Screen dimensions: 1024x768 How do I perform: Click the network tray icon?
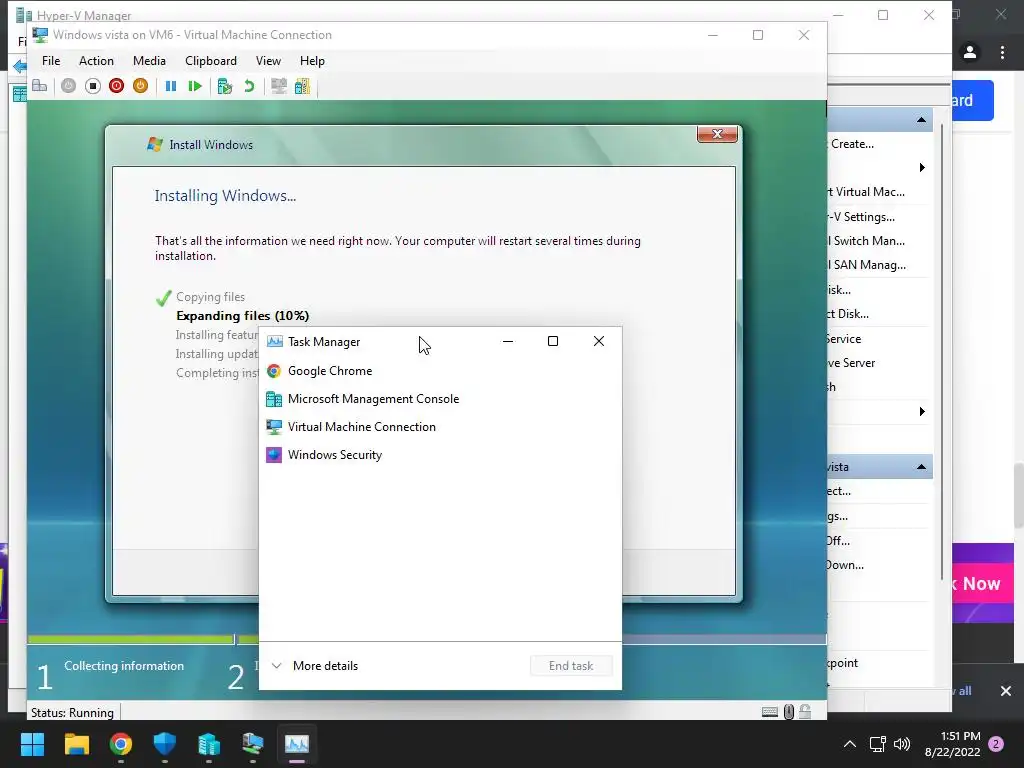pyautogui.click(x=877, y=744)
